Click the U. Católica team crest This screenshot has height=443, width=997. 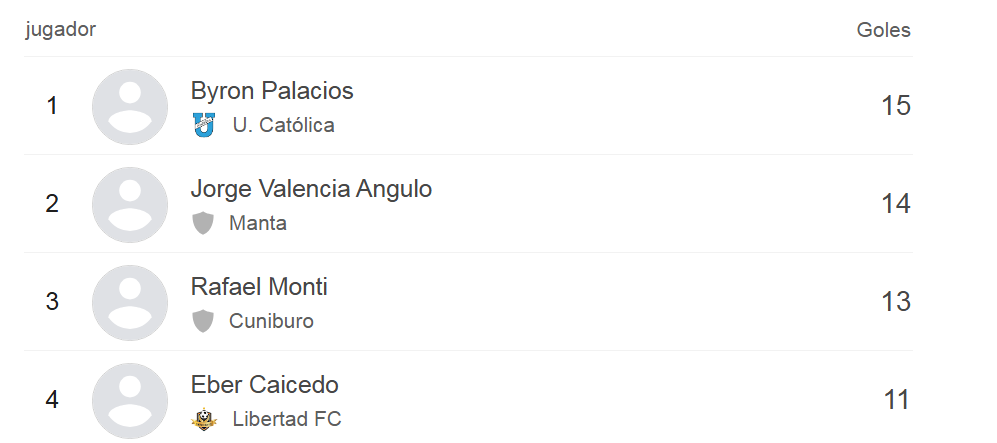pyautogui.click(x=204, y=125)
